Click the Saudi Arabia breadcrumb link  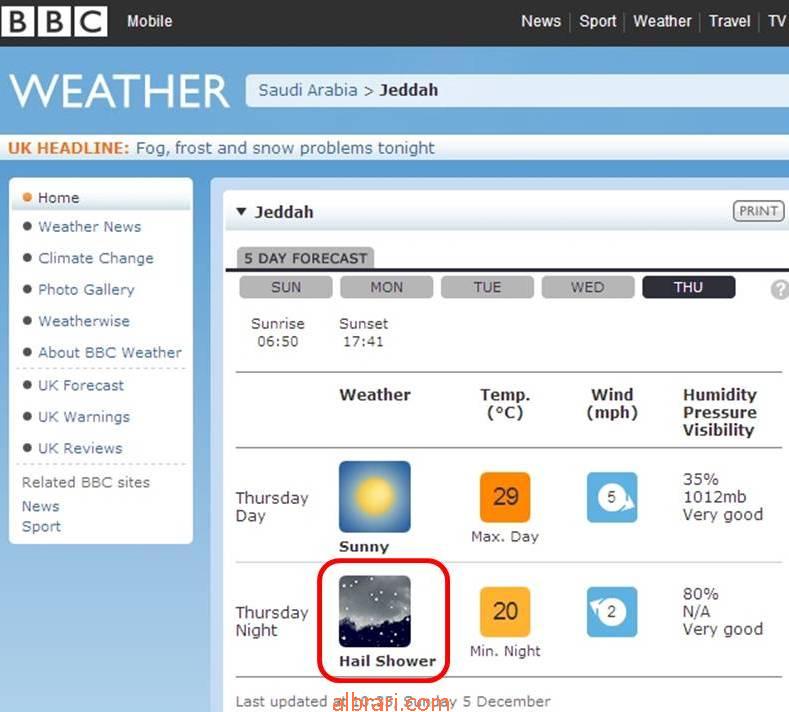tap(308, 90)
